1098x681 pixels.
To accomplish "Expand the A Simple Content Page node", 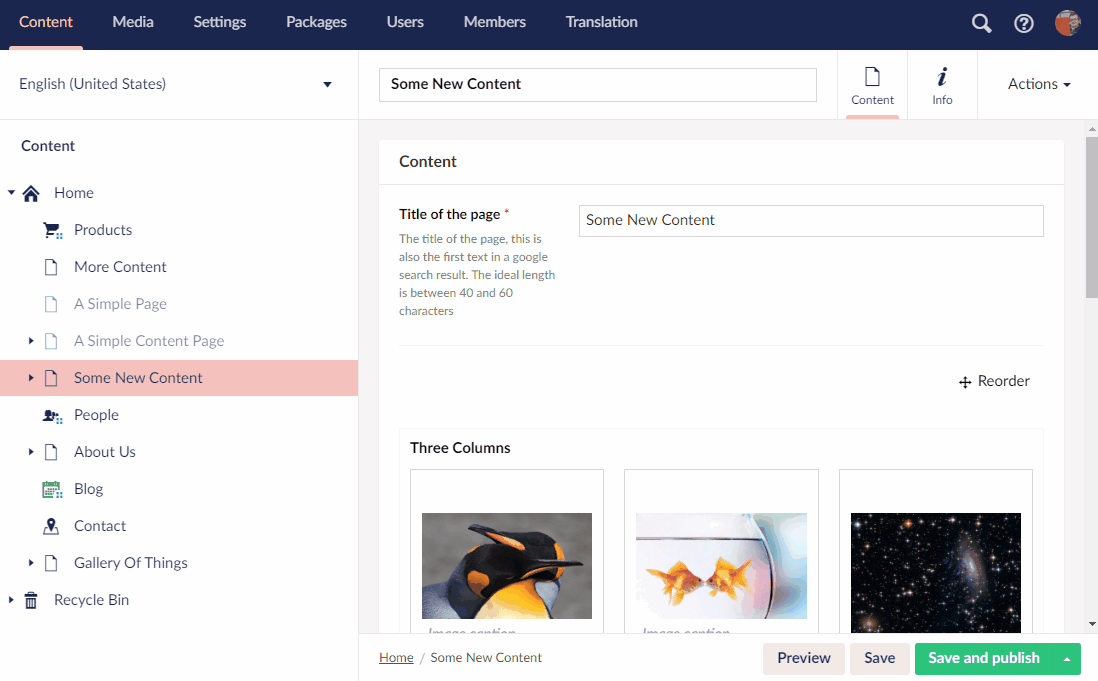I will [31, 341].
